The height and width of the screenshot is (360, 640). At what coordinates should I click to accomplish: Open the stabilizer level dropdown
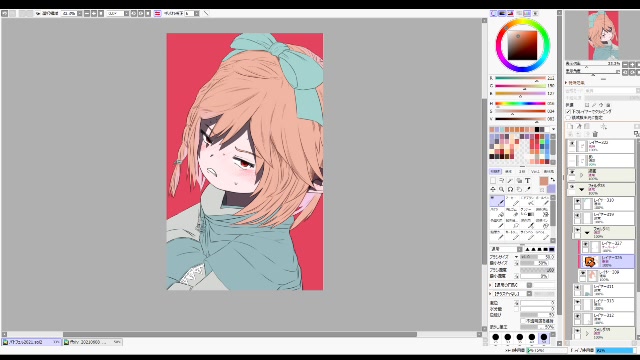pos(196,13)
